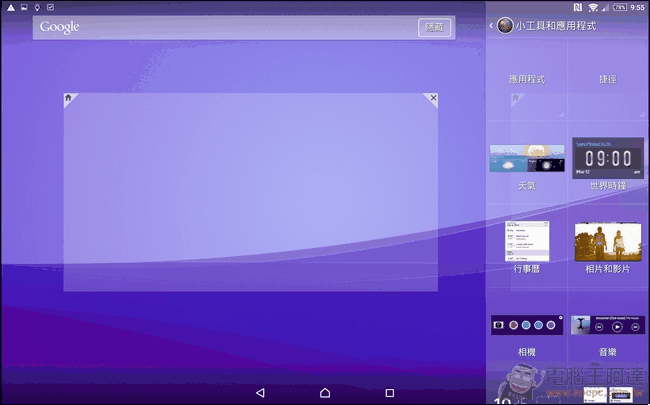The image size is (650, 405).
Task: Tap the globe icon beside 小工具和應用程式
Action: [x=505, y=26]
